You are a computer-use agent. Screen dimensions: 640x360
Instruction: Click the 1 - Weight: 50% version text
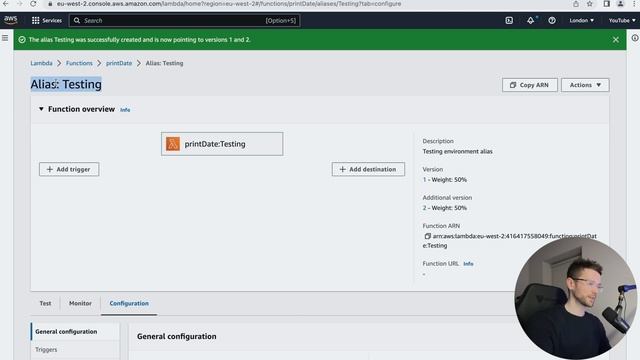444,180
